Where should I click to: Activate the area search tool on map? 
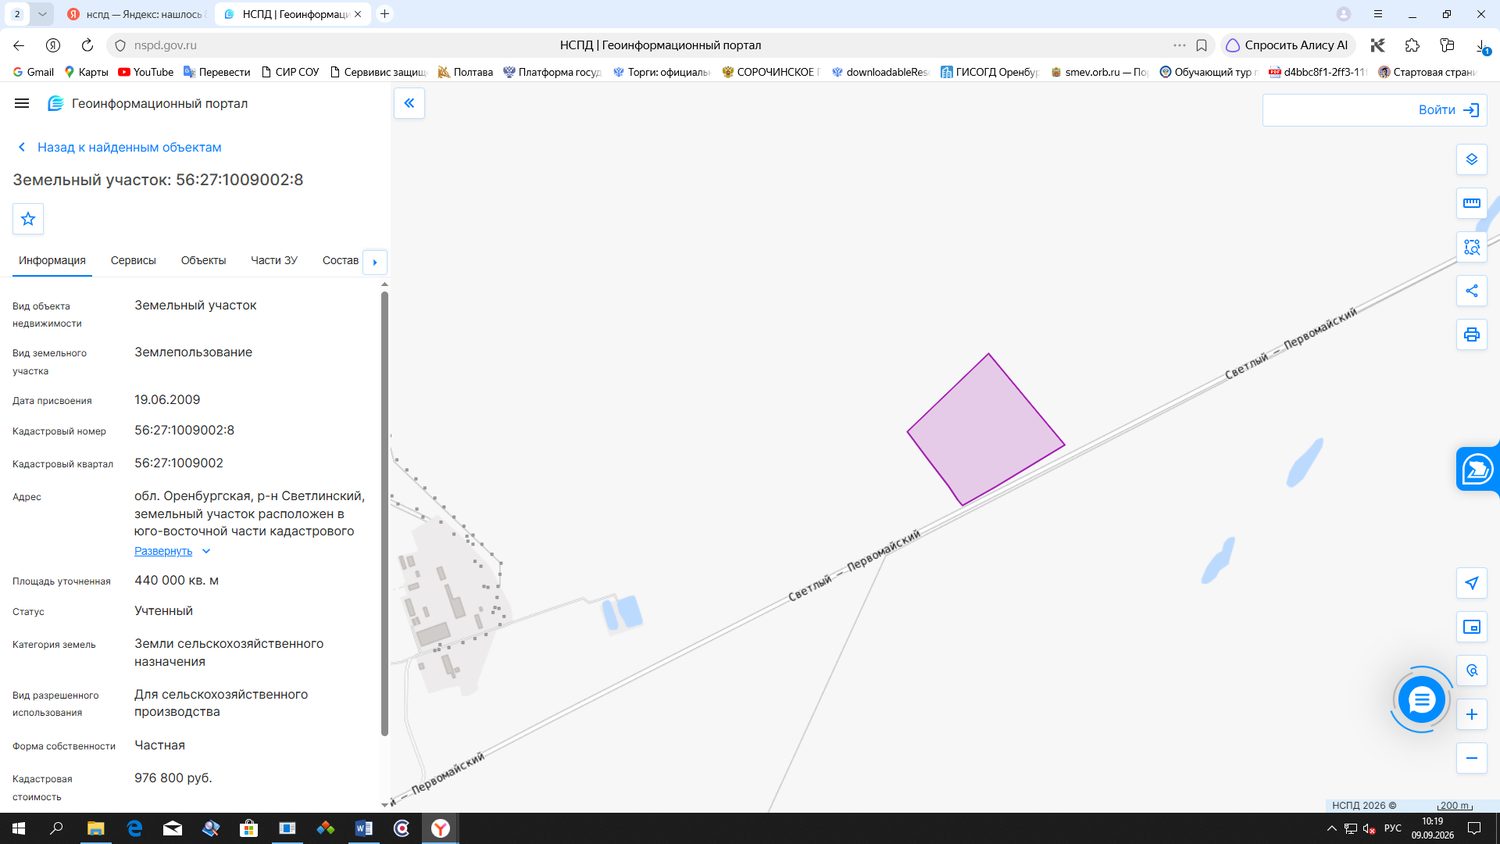[x=1472, y=247]
